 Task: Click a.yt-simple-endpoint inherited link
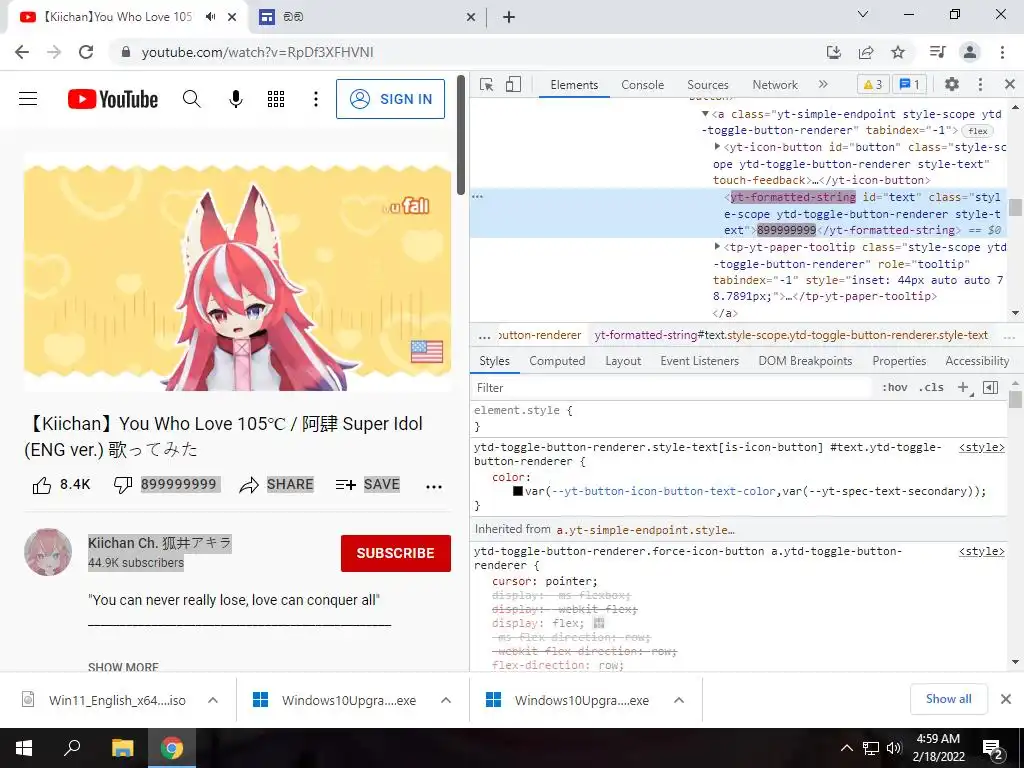[645, 530]
